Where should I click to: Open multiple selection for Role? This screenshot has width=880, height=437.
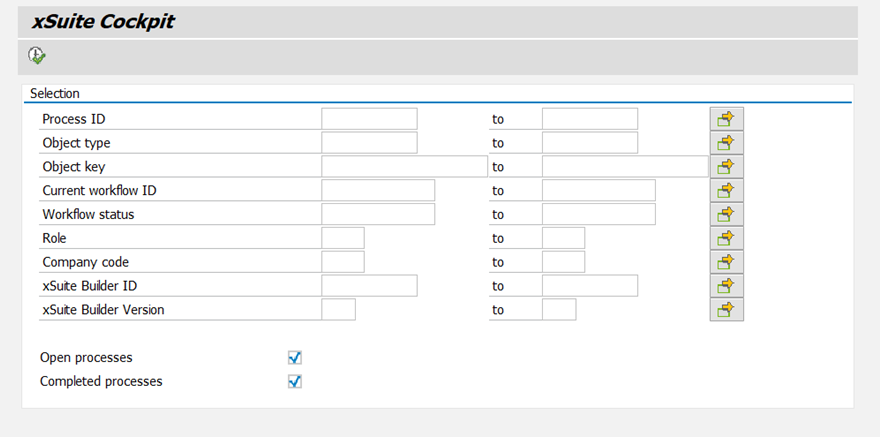pyautogui.click(x=726, y=238)
